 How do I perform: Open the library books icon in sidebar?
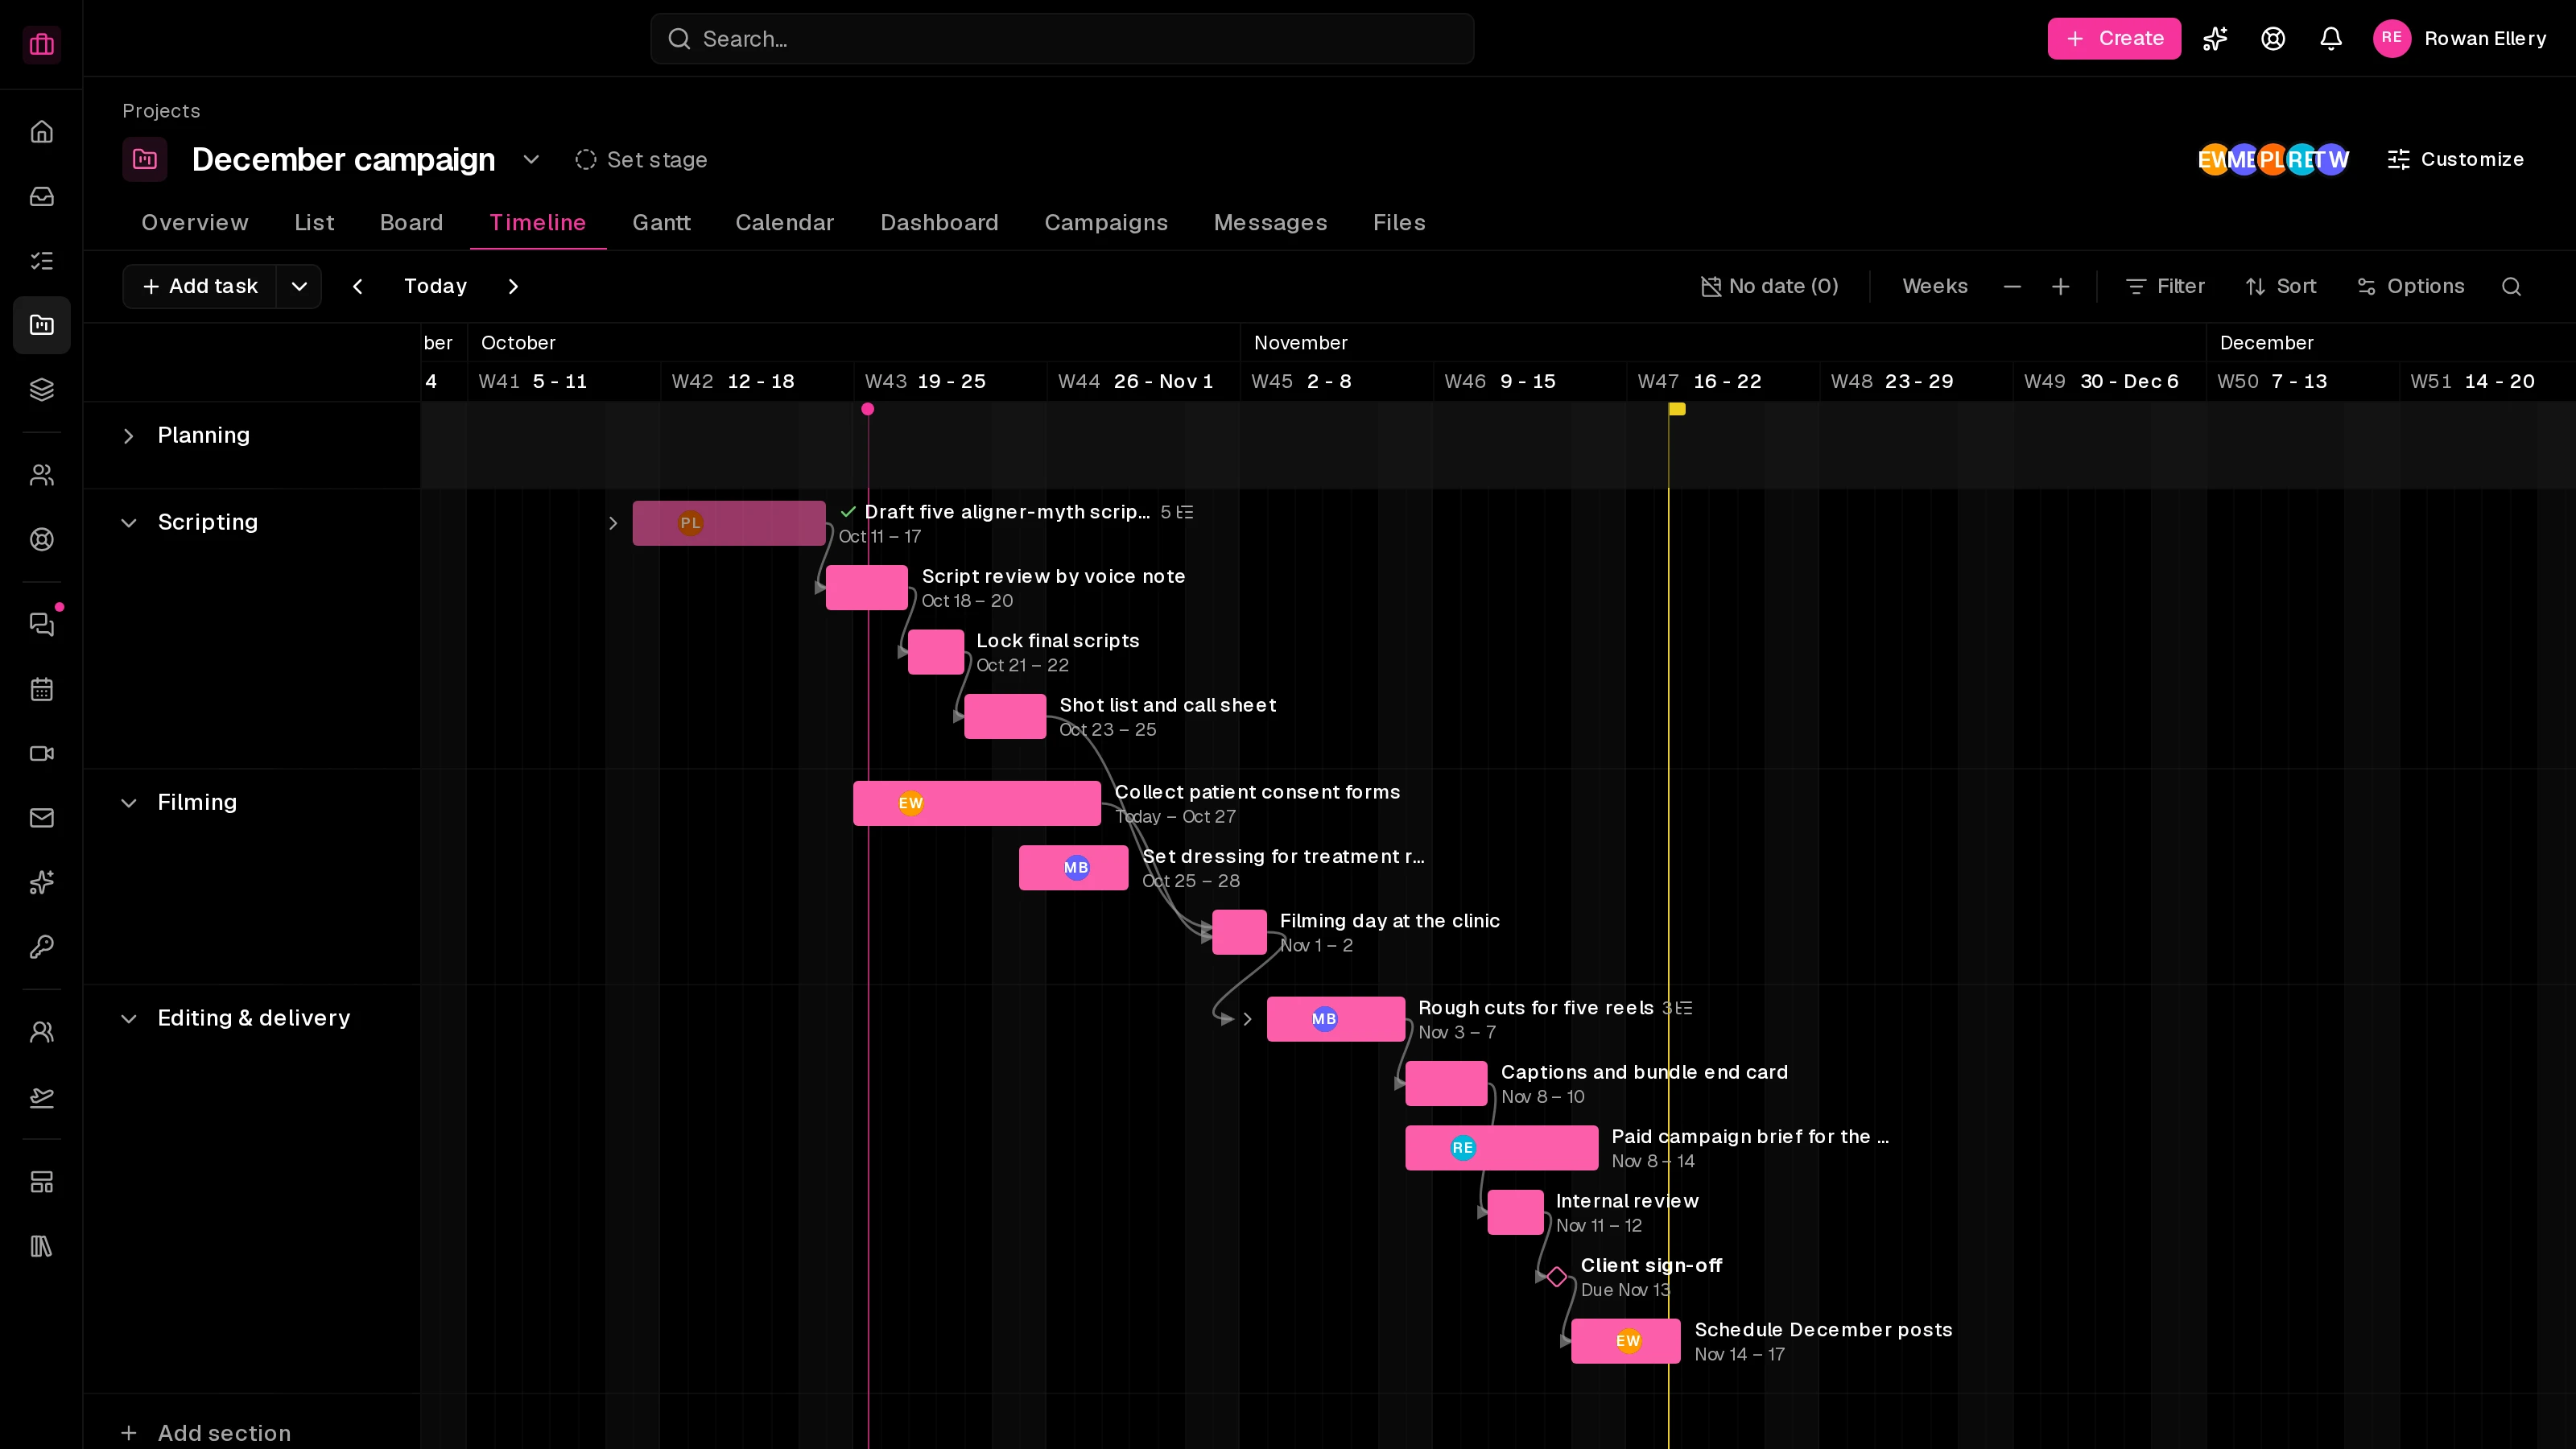(41, 1246)
